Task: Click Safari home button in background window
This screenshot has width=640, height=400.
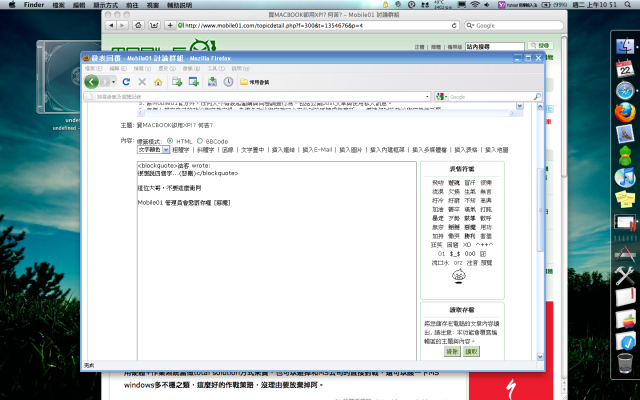Action: 138,25
